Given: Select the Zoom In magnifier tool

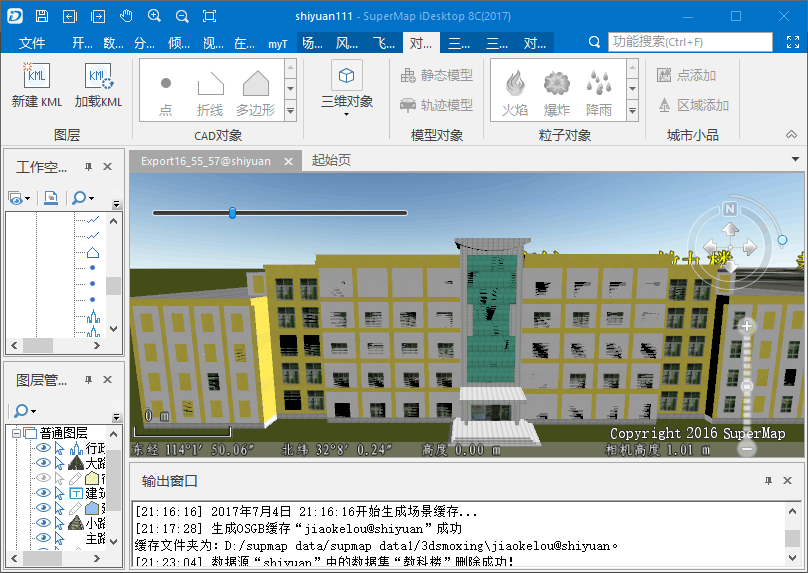Looking at the screenshot, I should point(154,16).
